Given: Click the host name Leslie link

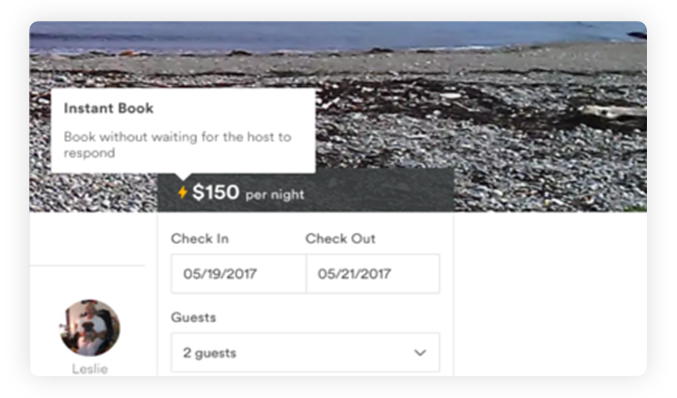Looking at the screenshot, I should click(x=90, y=369).
